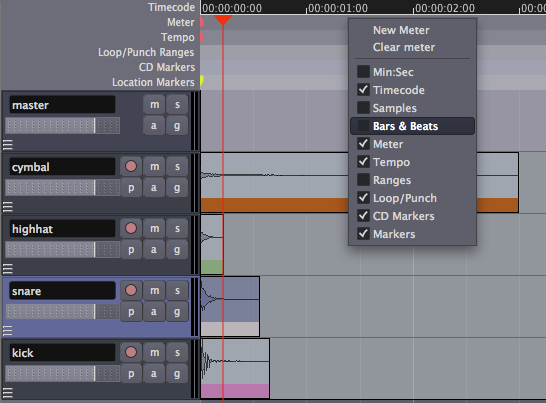Open snare route group button
The height and width of the screenshot is (403, 546).
177,311
